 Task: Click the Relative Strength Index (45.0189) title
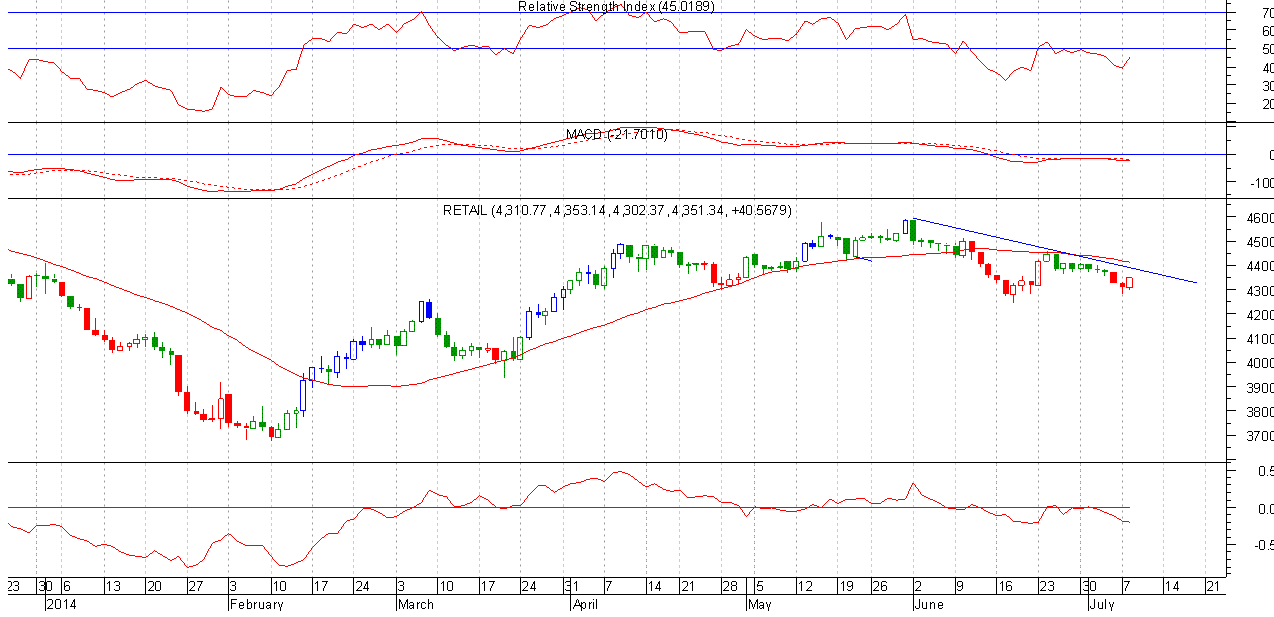click(616, 7)
